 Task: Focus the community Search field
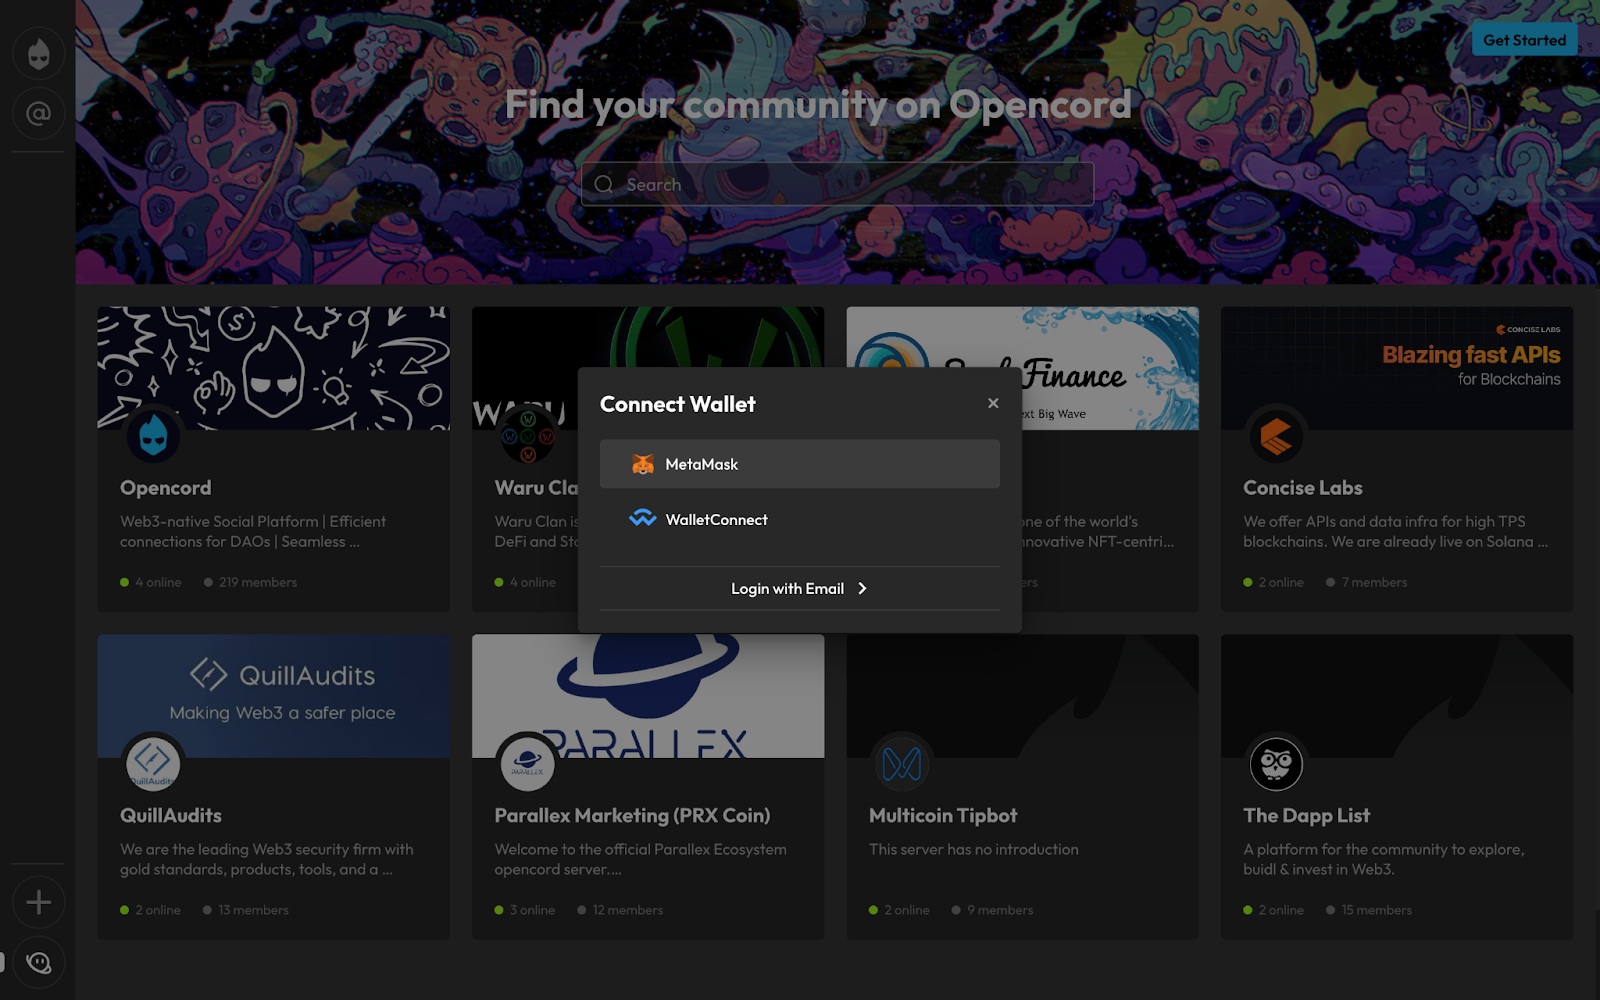(x=837, y=184)
